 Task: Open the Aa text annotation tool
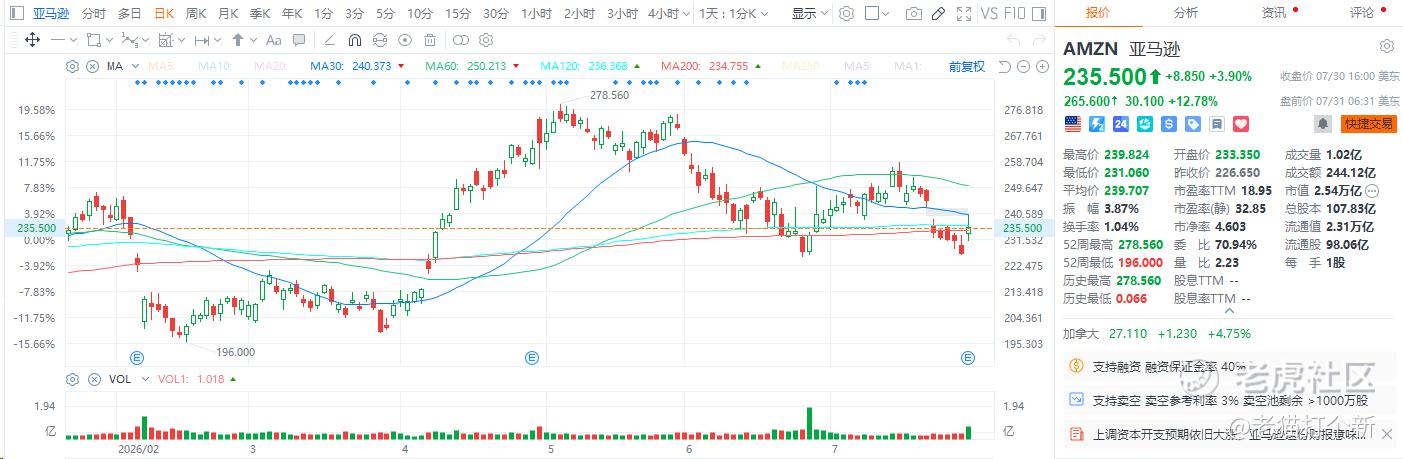pos(300,40)
